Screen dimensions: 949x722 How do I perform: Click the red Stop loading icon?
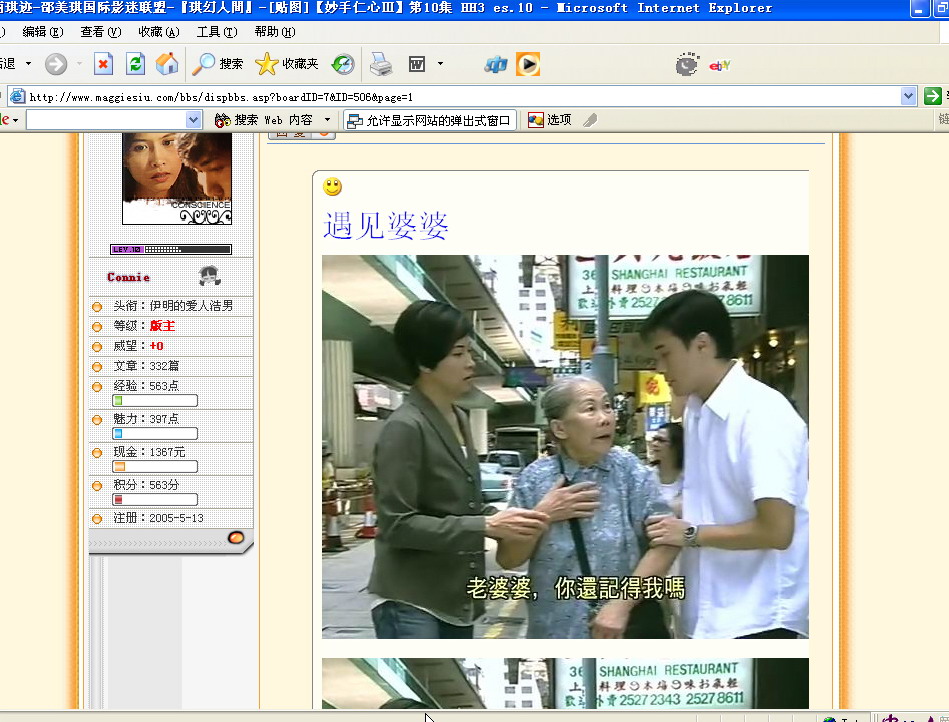pyautogui.click(x=103, y=64)
